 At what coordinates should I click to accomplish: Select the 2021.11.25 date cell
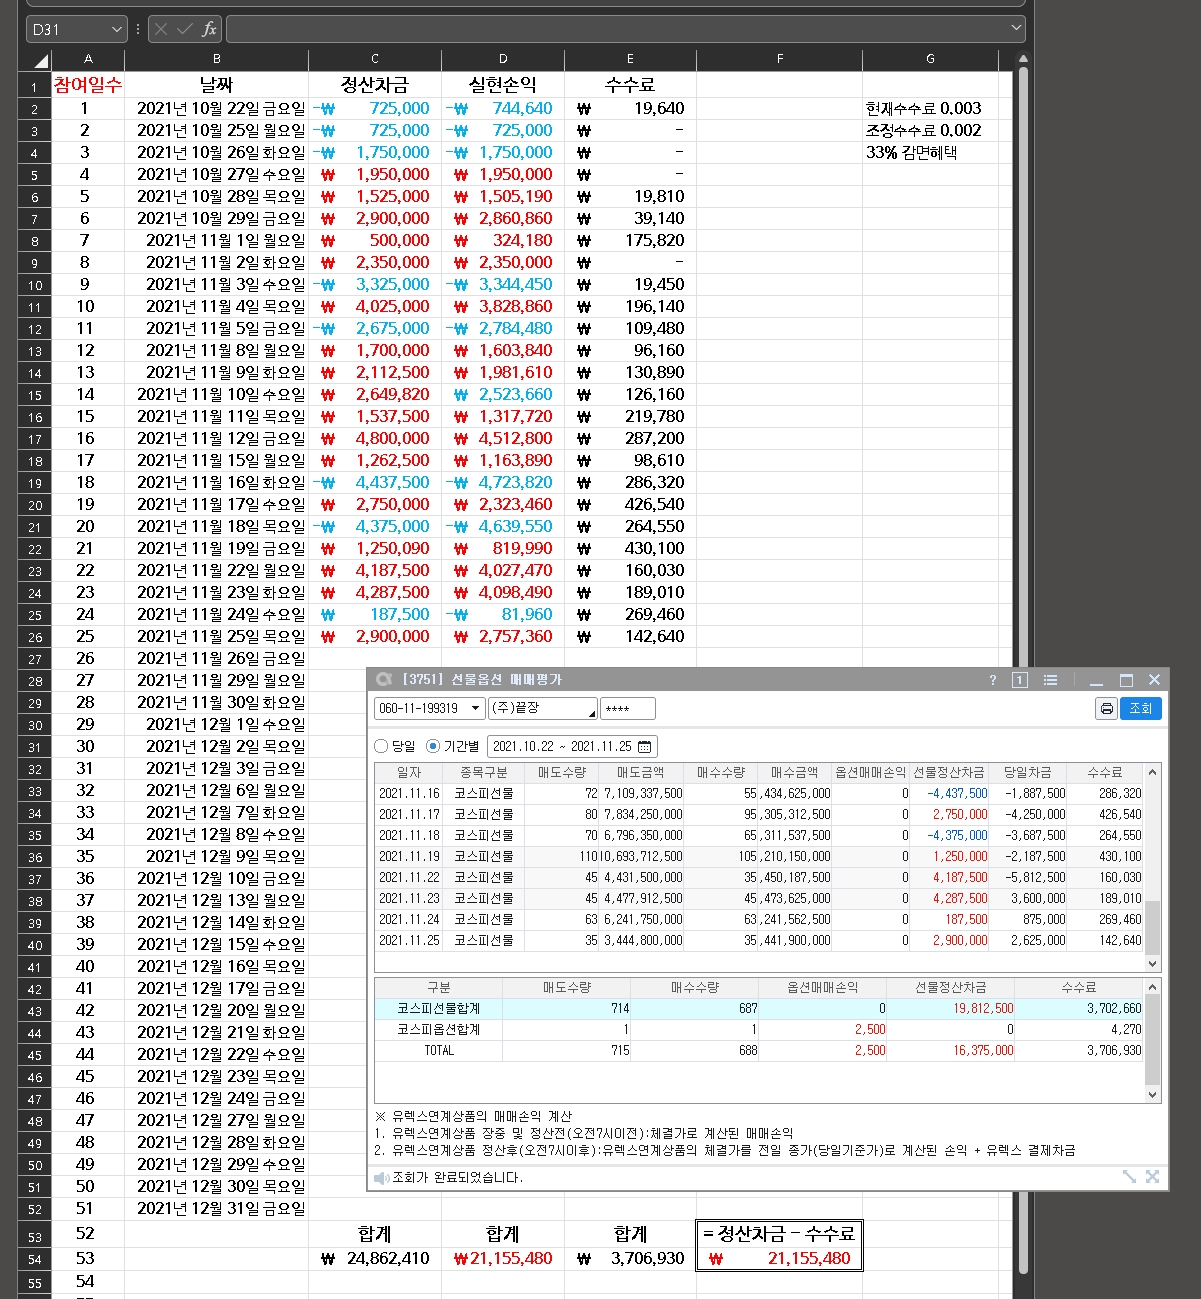coord(409,940)
